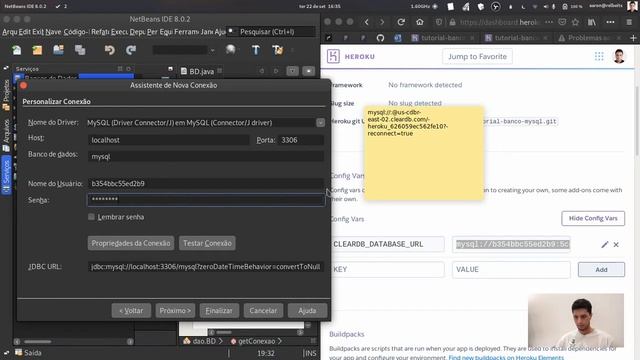
Task: Click the Host field containing localhost
Action: [168, 140]
